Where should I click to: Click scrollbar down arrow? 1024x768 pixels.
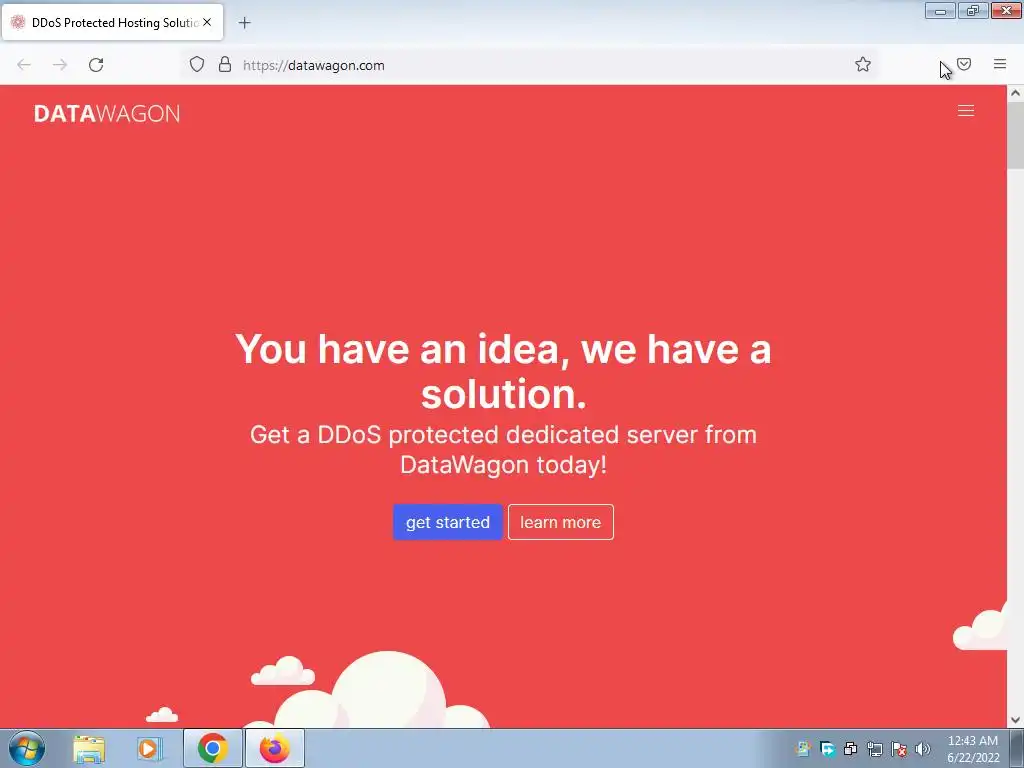click(1015, 720)
